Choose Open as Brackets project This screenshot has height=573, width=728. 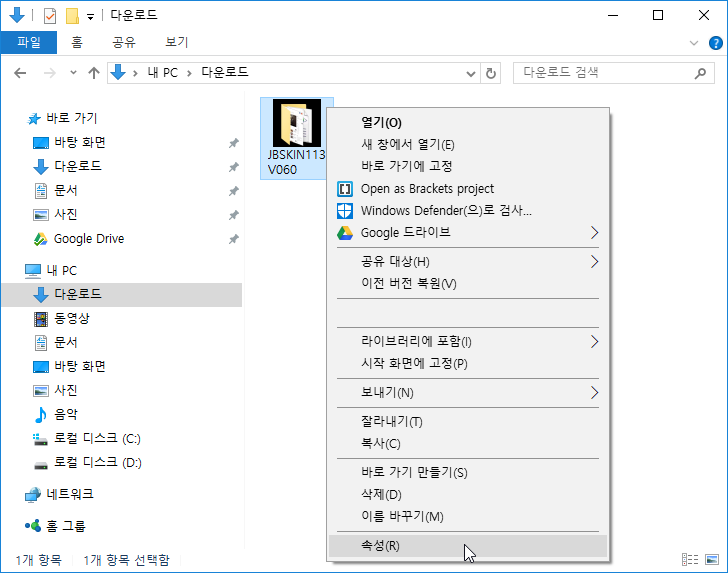pos(468,189)
